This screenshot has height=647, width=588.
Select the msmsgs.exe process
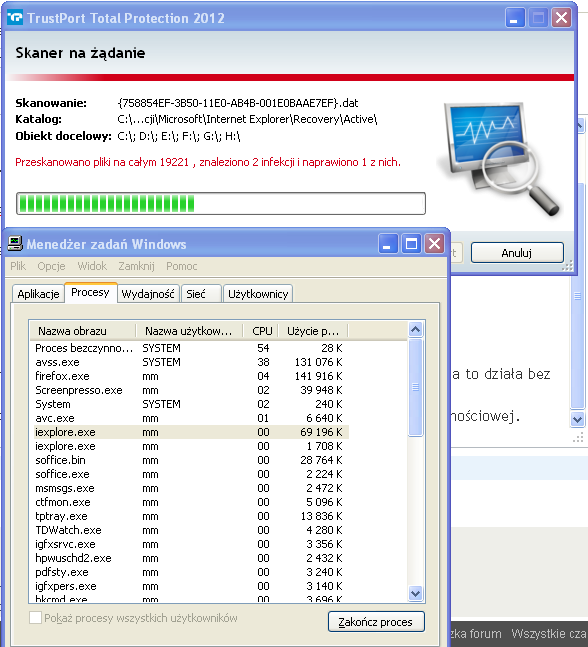[189, 488]
